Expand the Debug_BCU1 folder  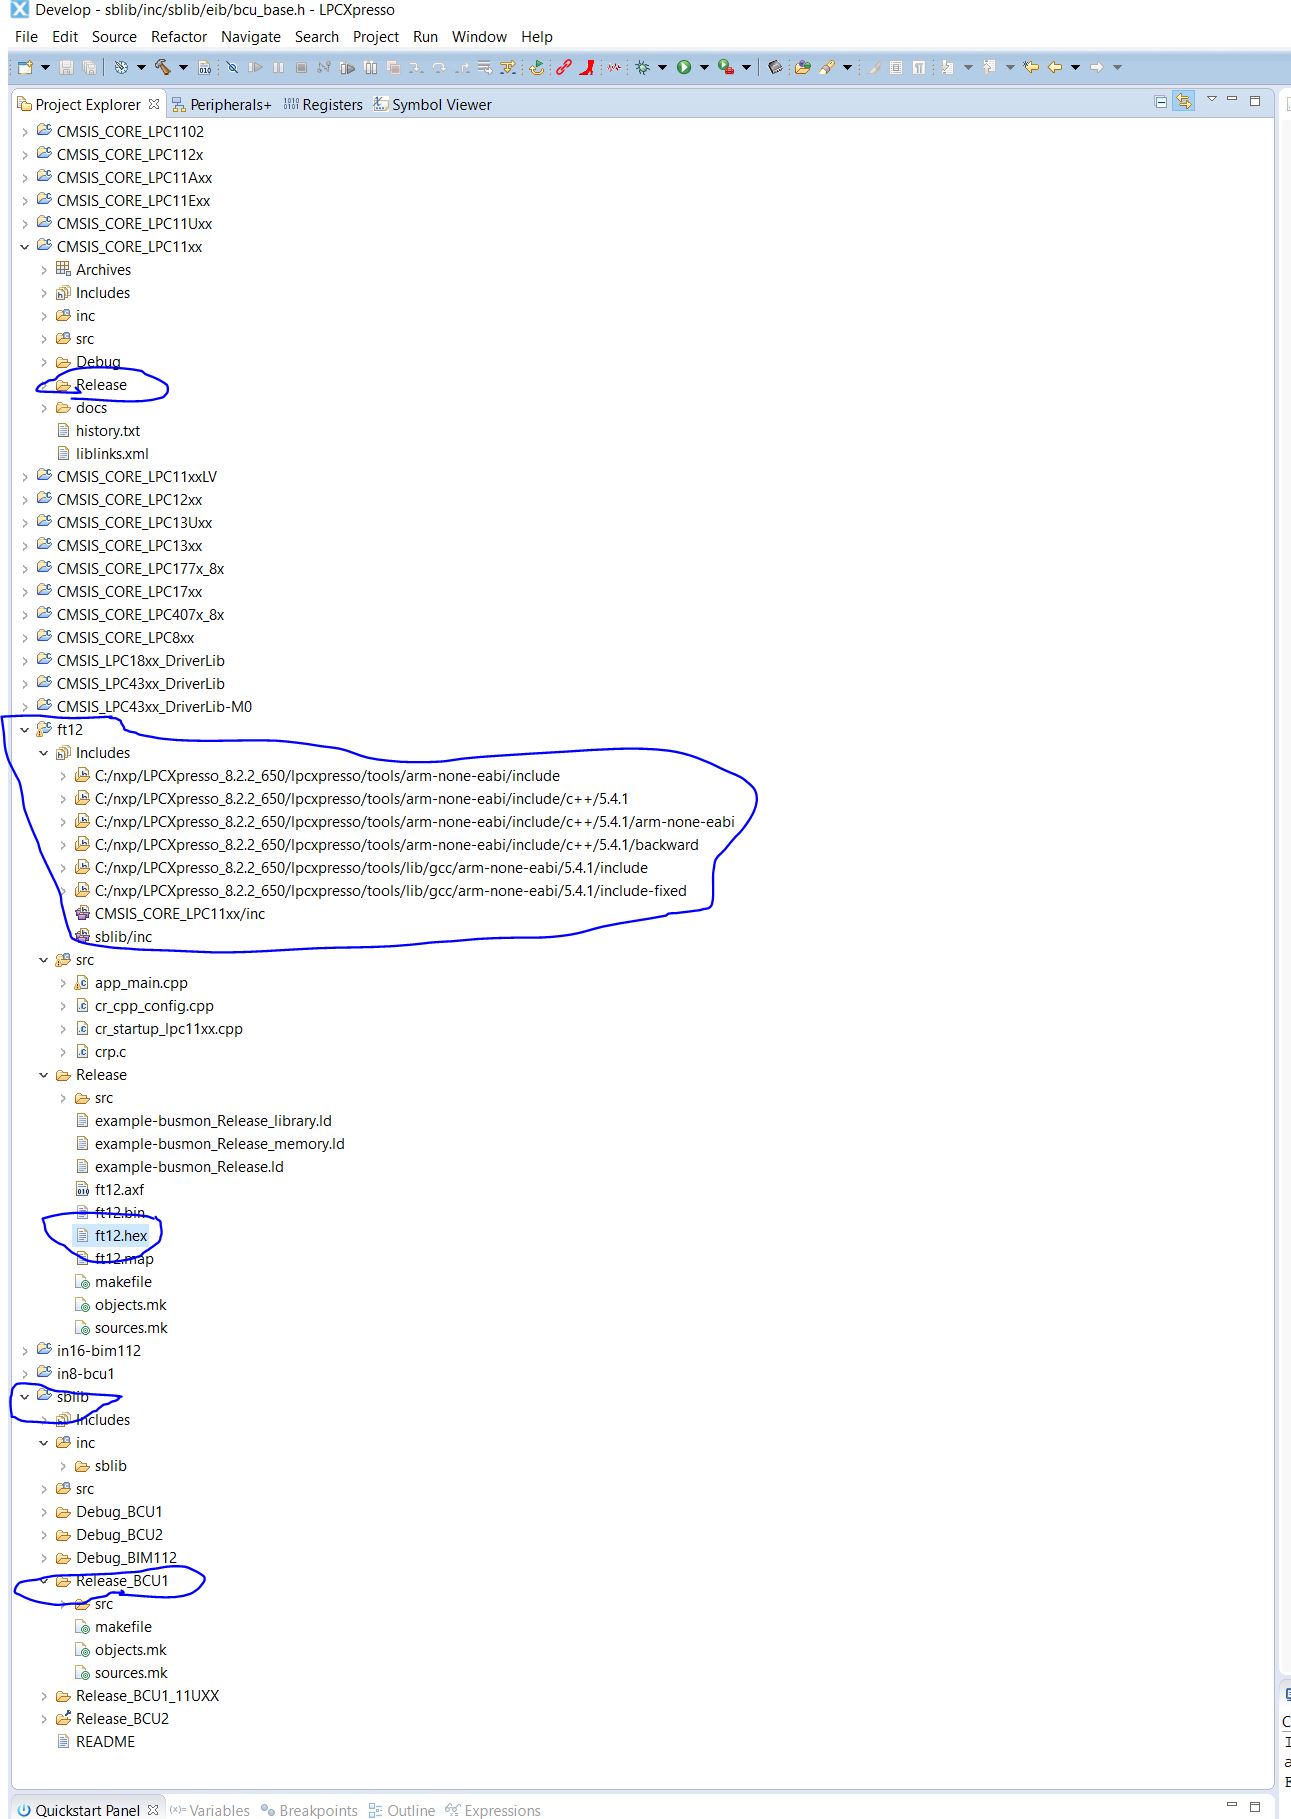click(44, 1512)
